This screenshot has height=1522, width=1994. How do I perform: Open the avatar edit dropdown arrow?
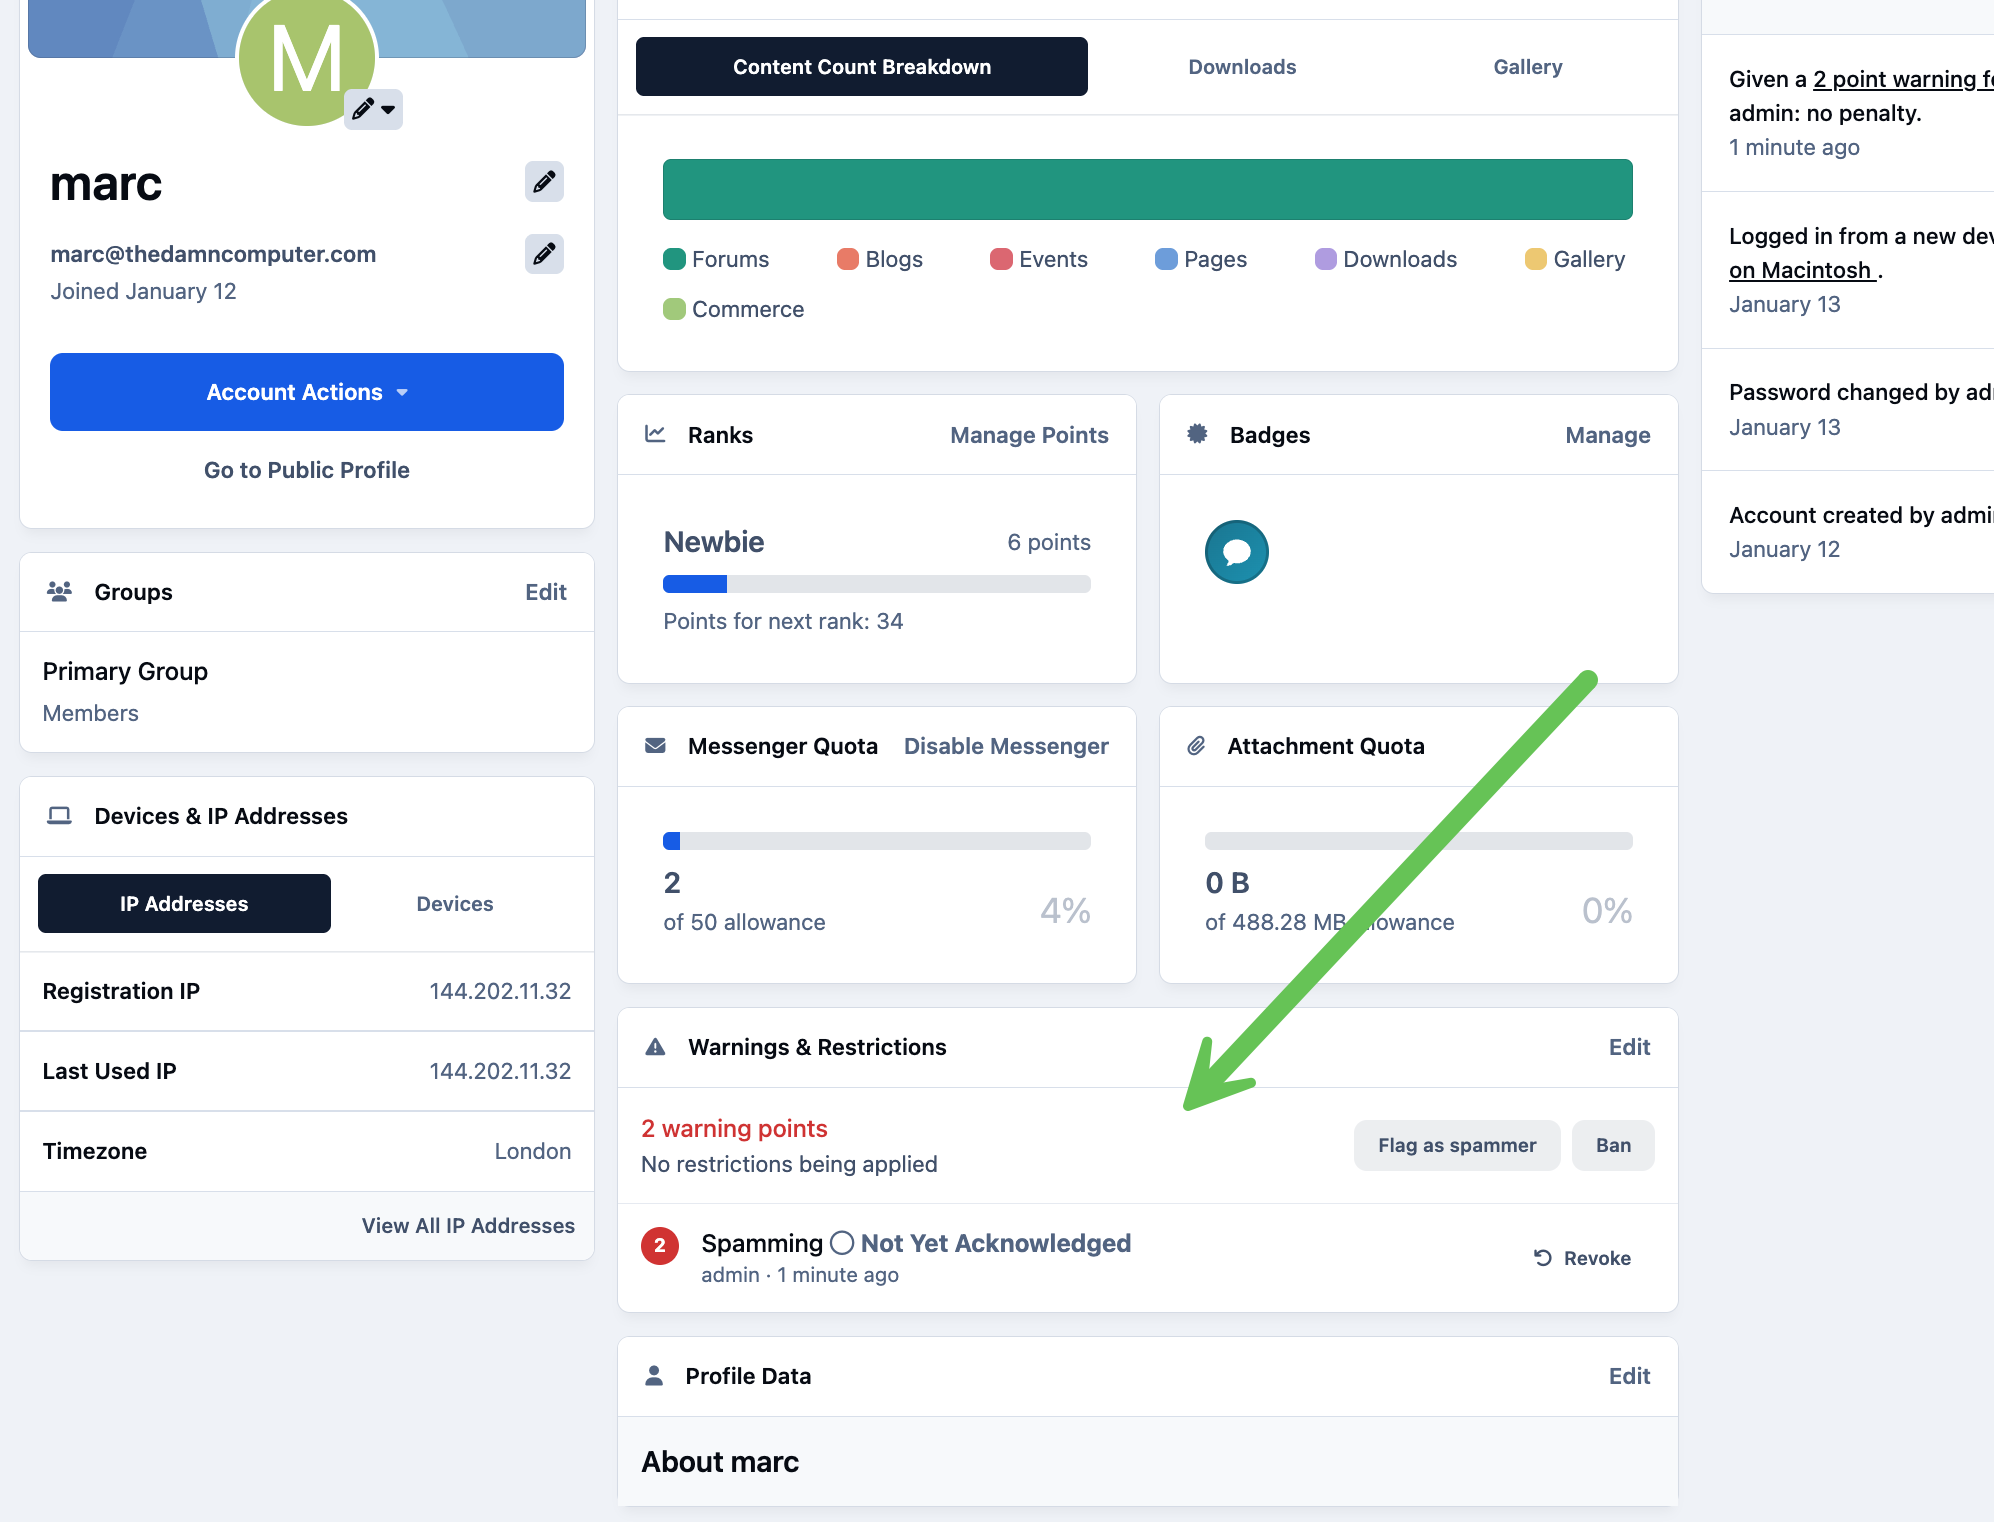coord(388,109)
